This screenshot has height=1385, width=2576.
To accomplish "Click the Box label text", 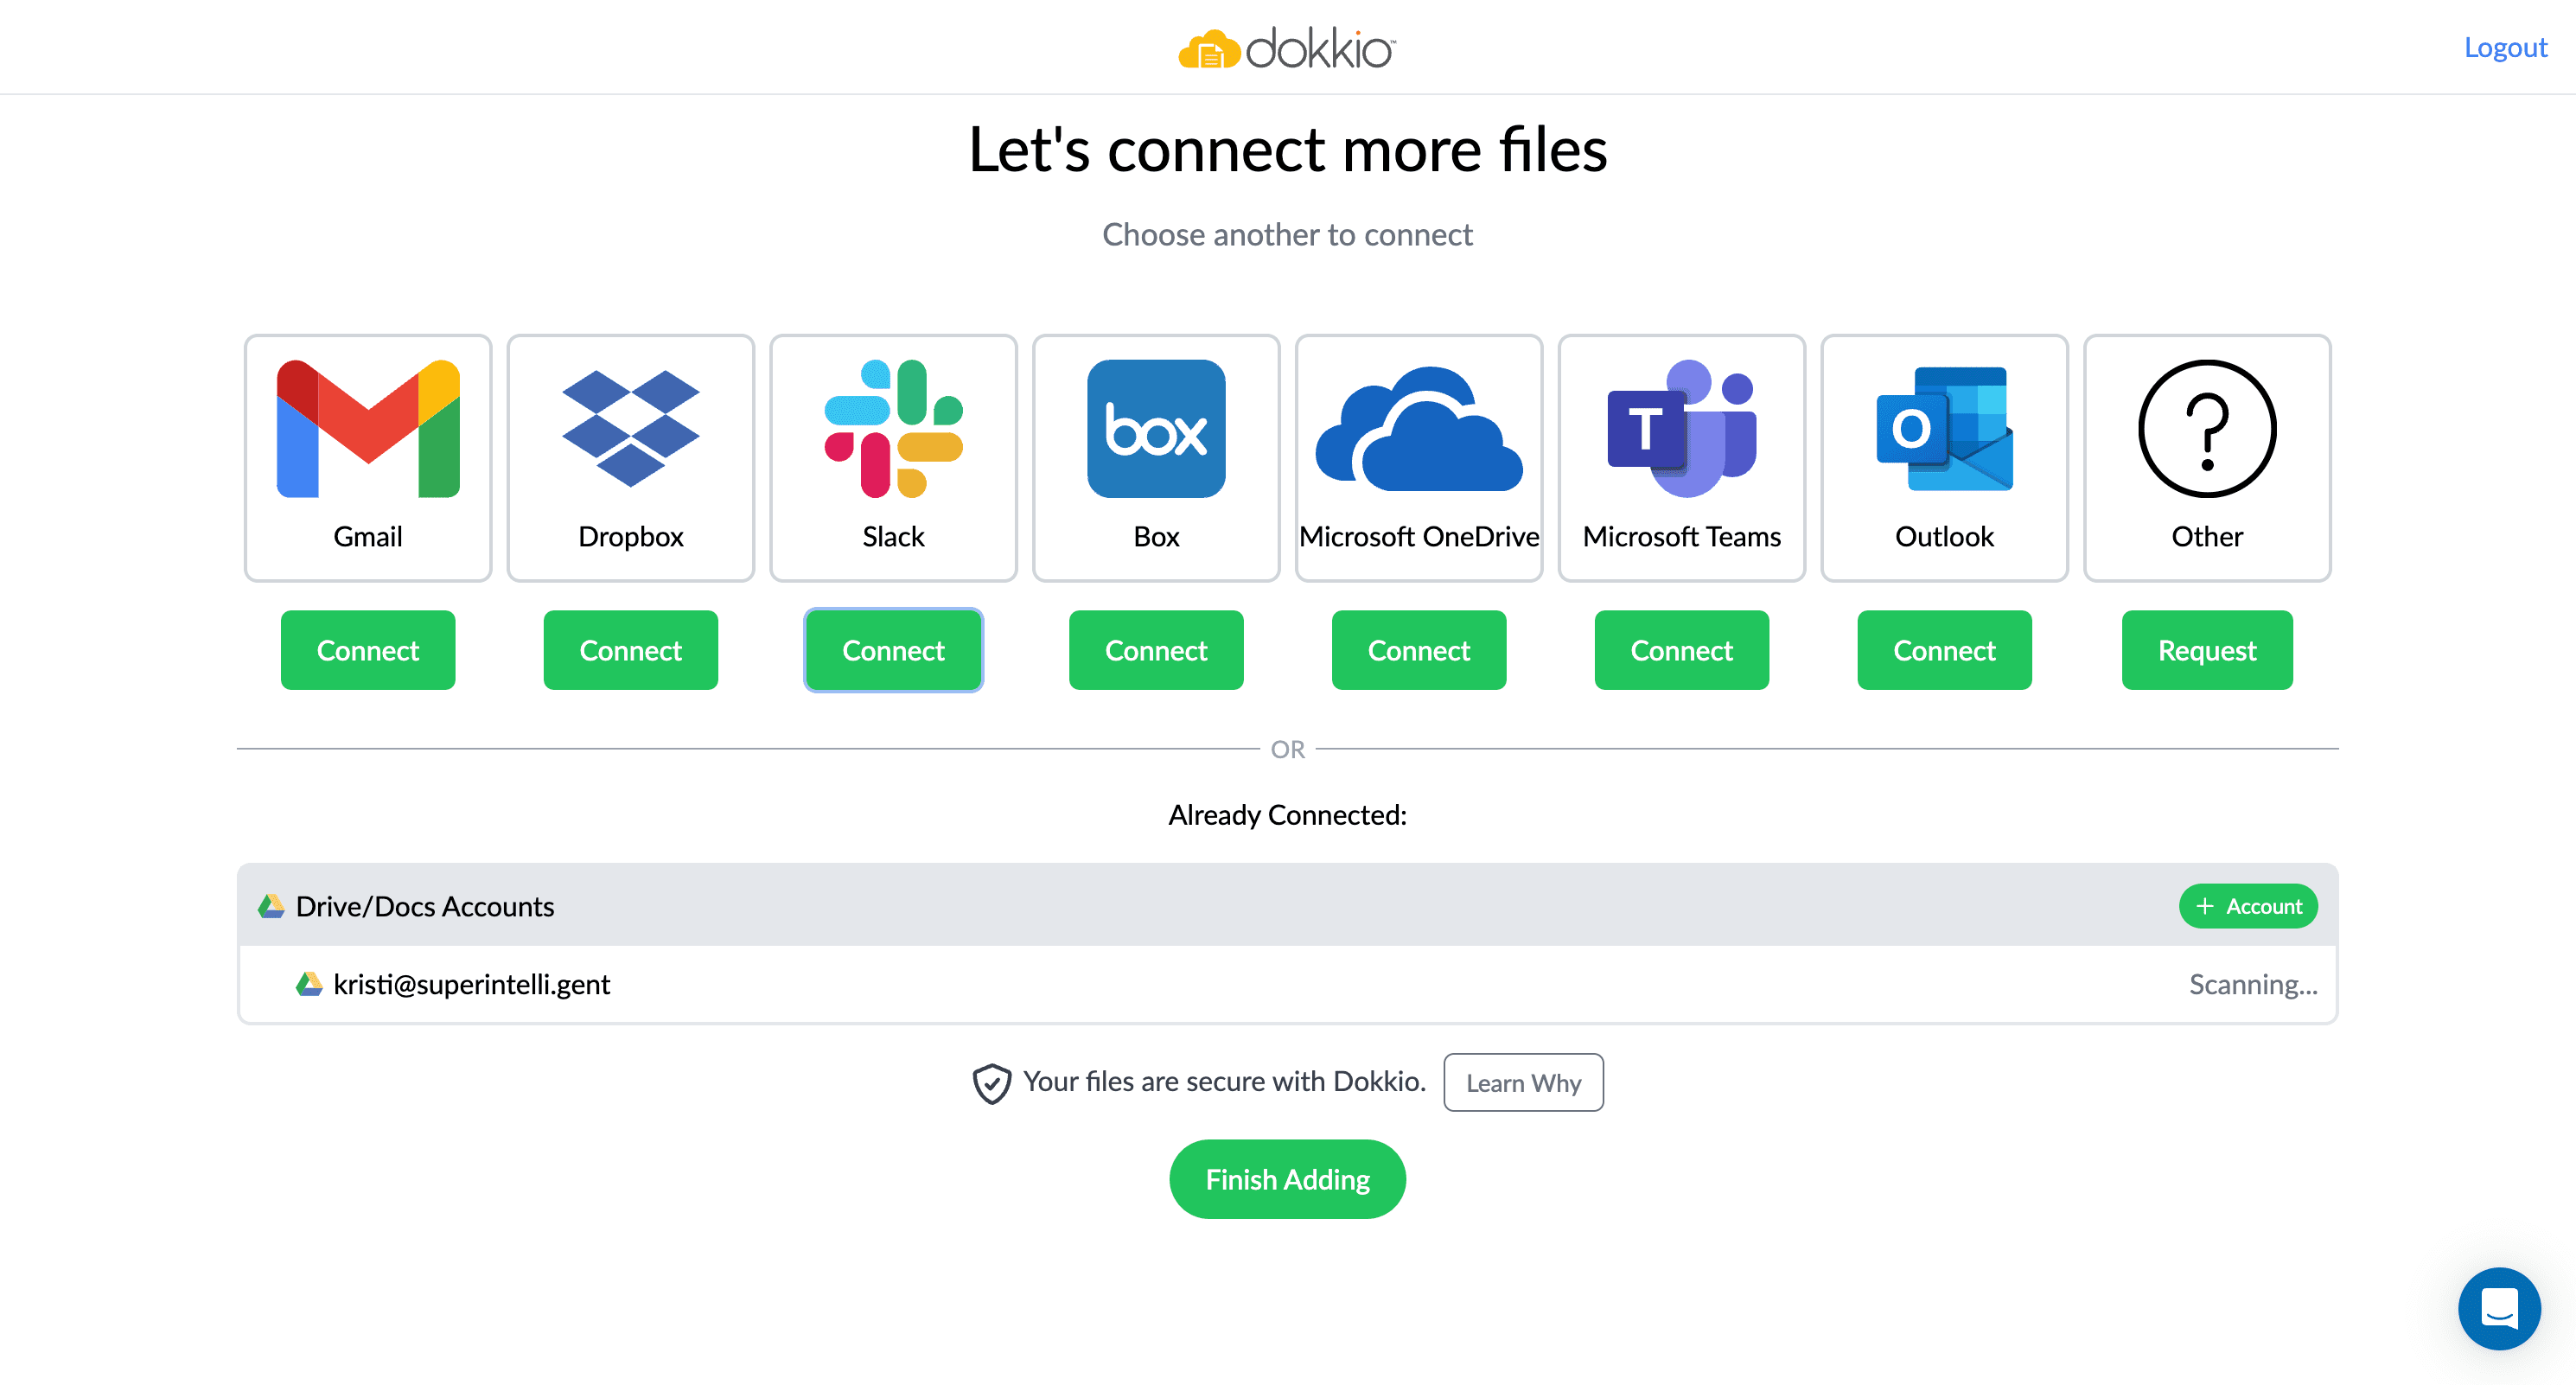I will 1156,537.
